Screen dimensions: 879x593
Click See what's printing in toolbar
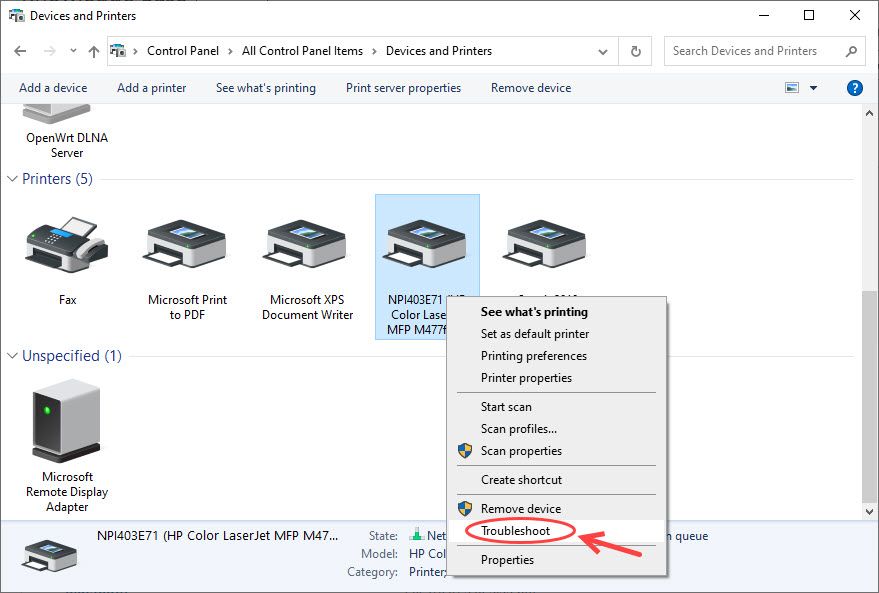(266, 88)
